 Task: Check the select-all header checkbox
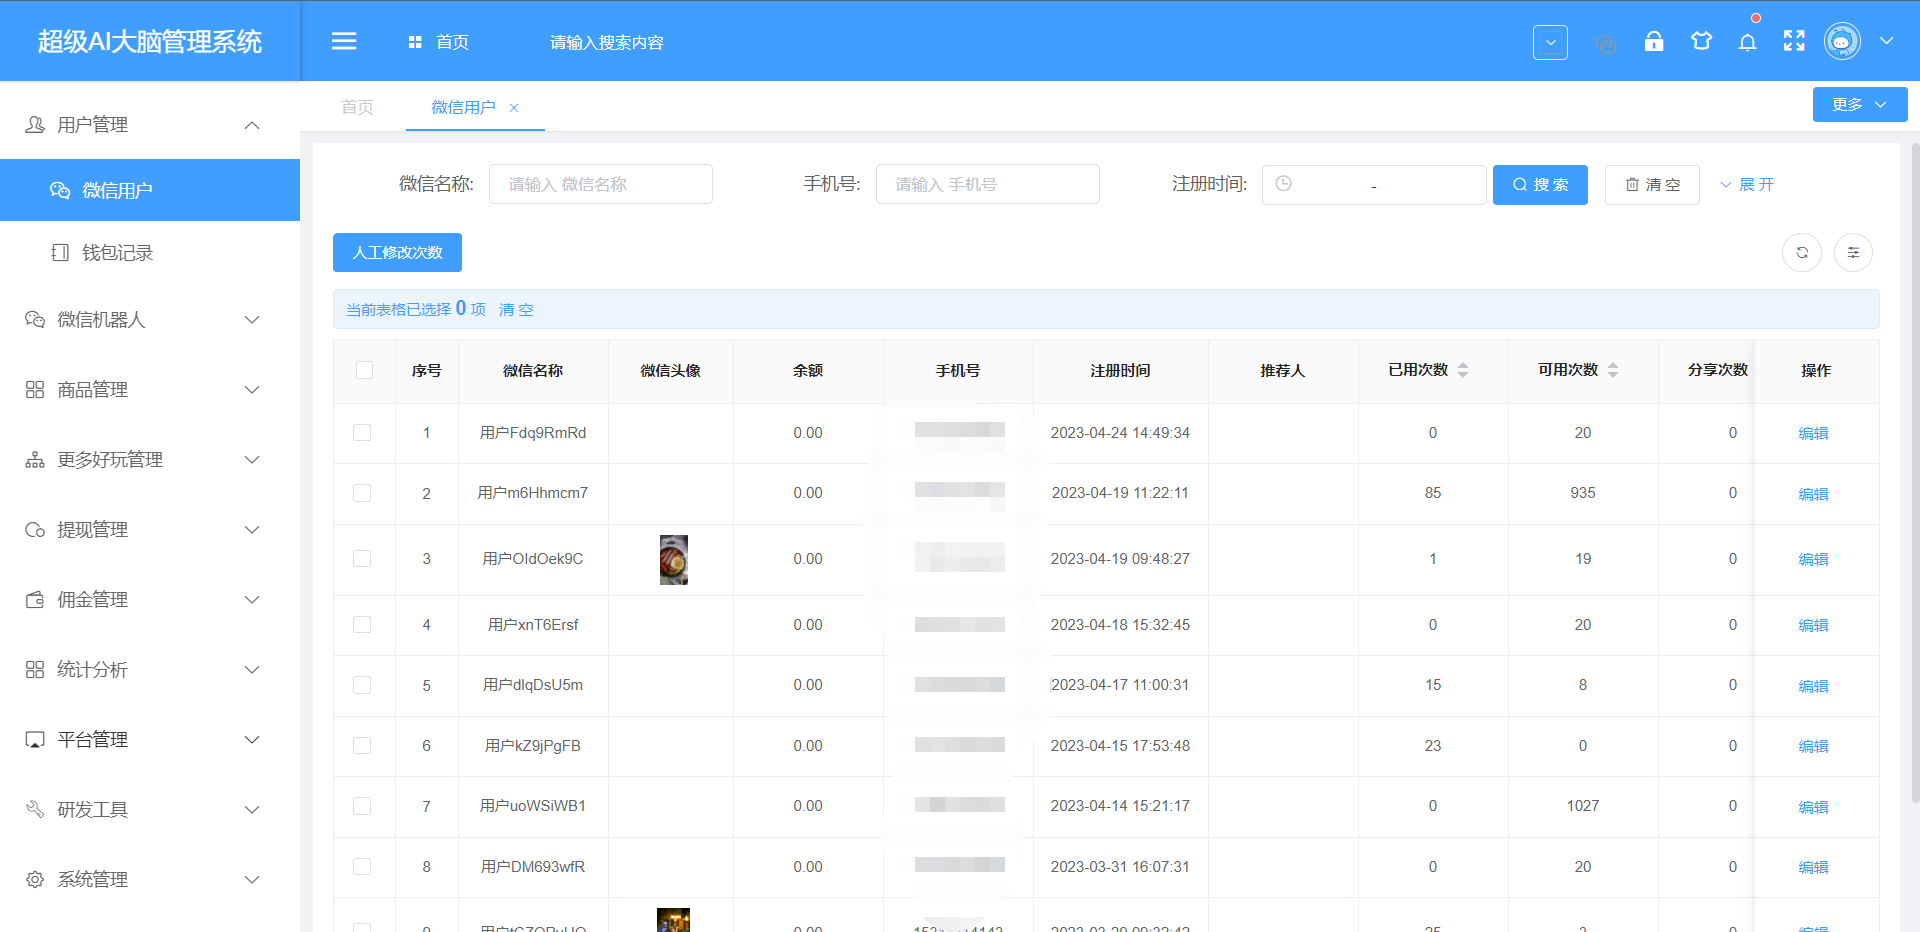pyautogui.click(x=364, y=371)
